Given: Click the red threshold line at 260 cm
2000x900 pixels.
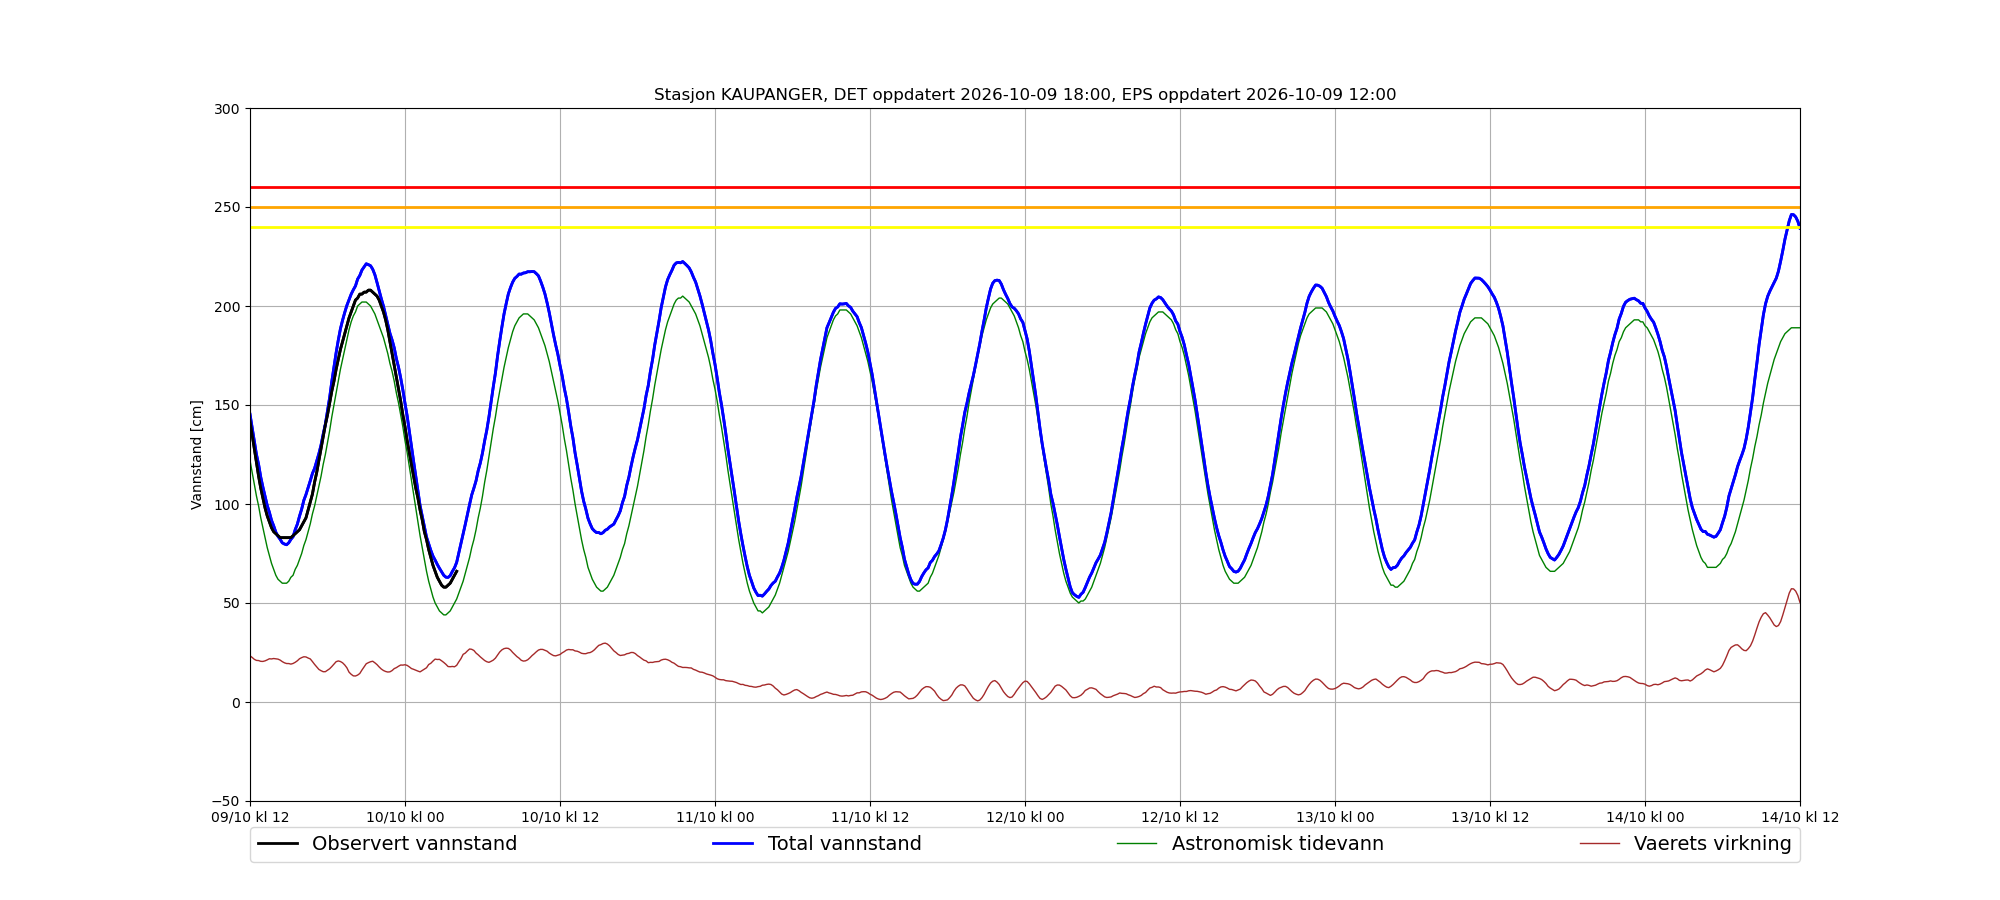Looking at the screenshot, I should pyautogui.click(x=1025, y=187).
